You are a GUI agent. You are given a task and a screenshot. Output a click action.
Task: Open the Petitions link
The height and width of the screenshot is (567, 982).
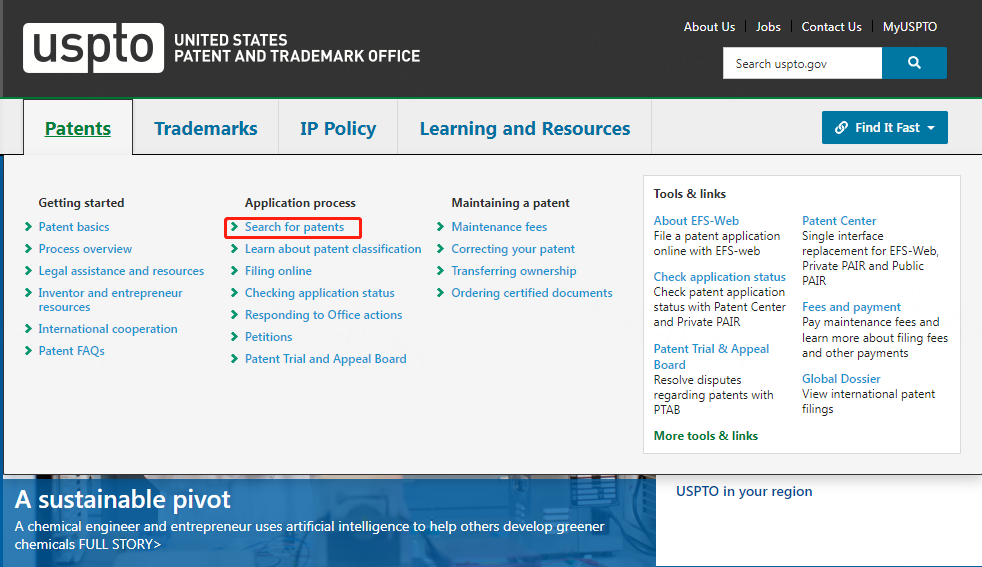[x=268, y=336]
